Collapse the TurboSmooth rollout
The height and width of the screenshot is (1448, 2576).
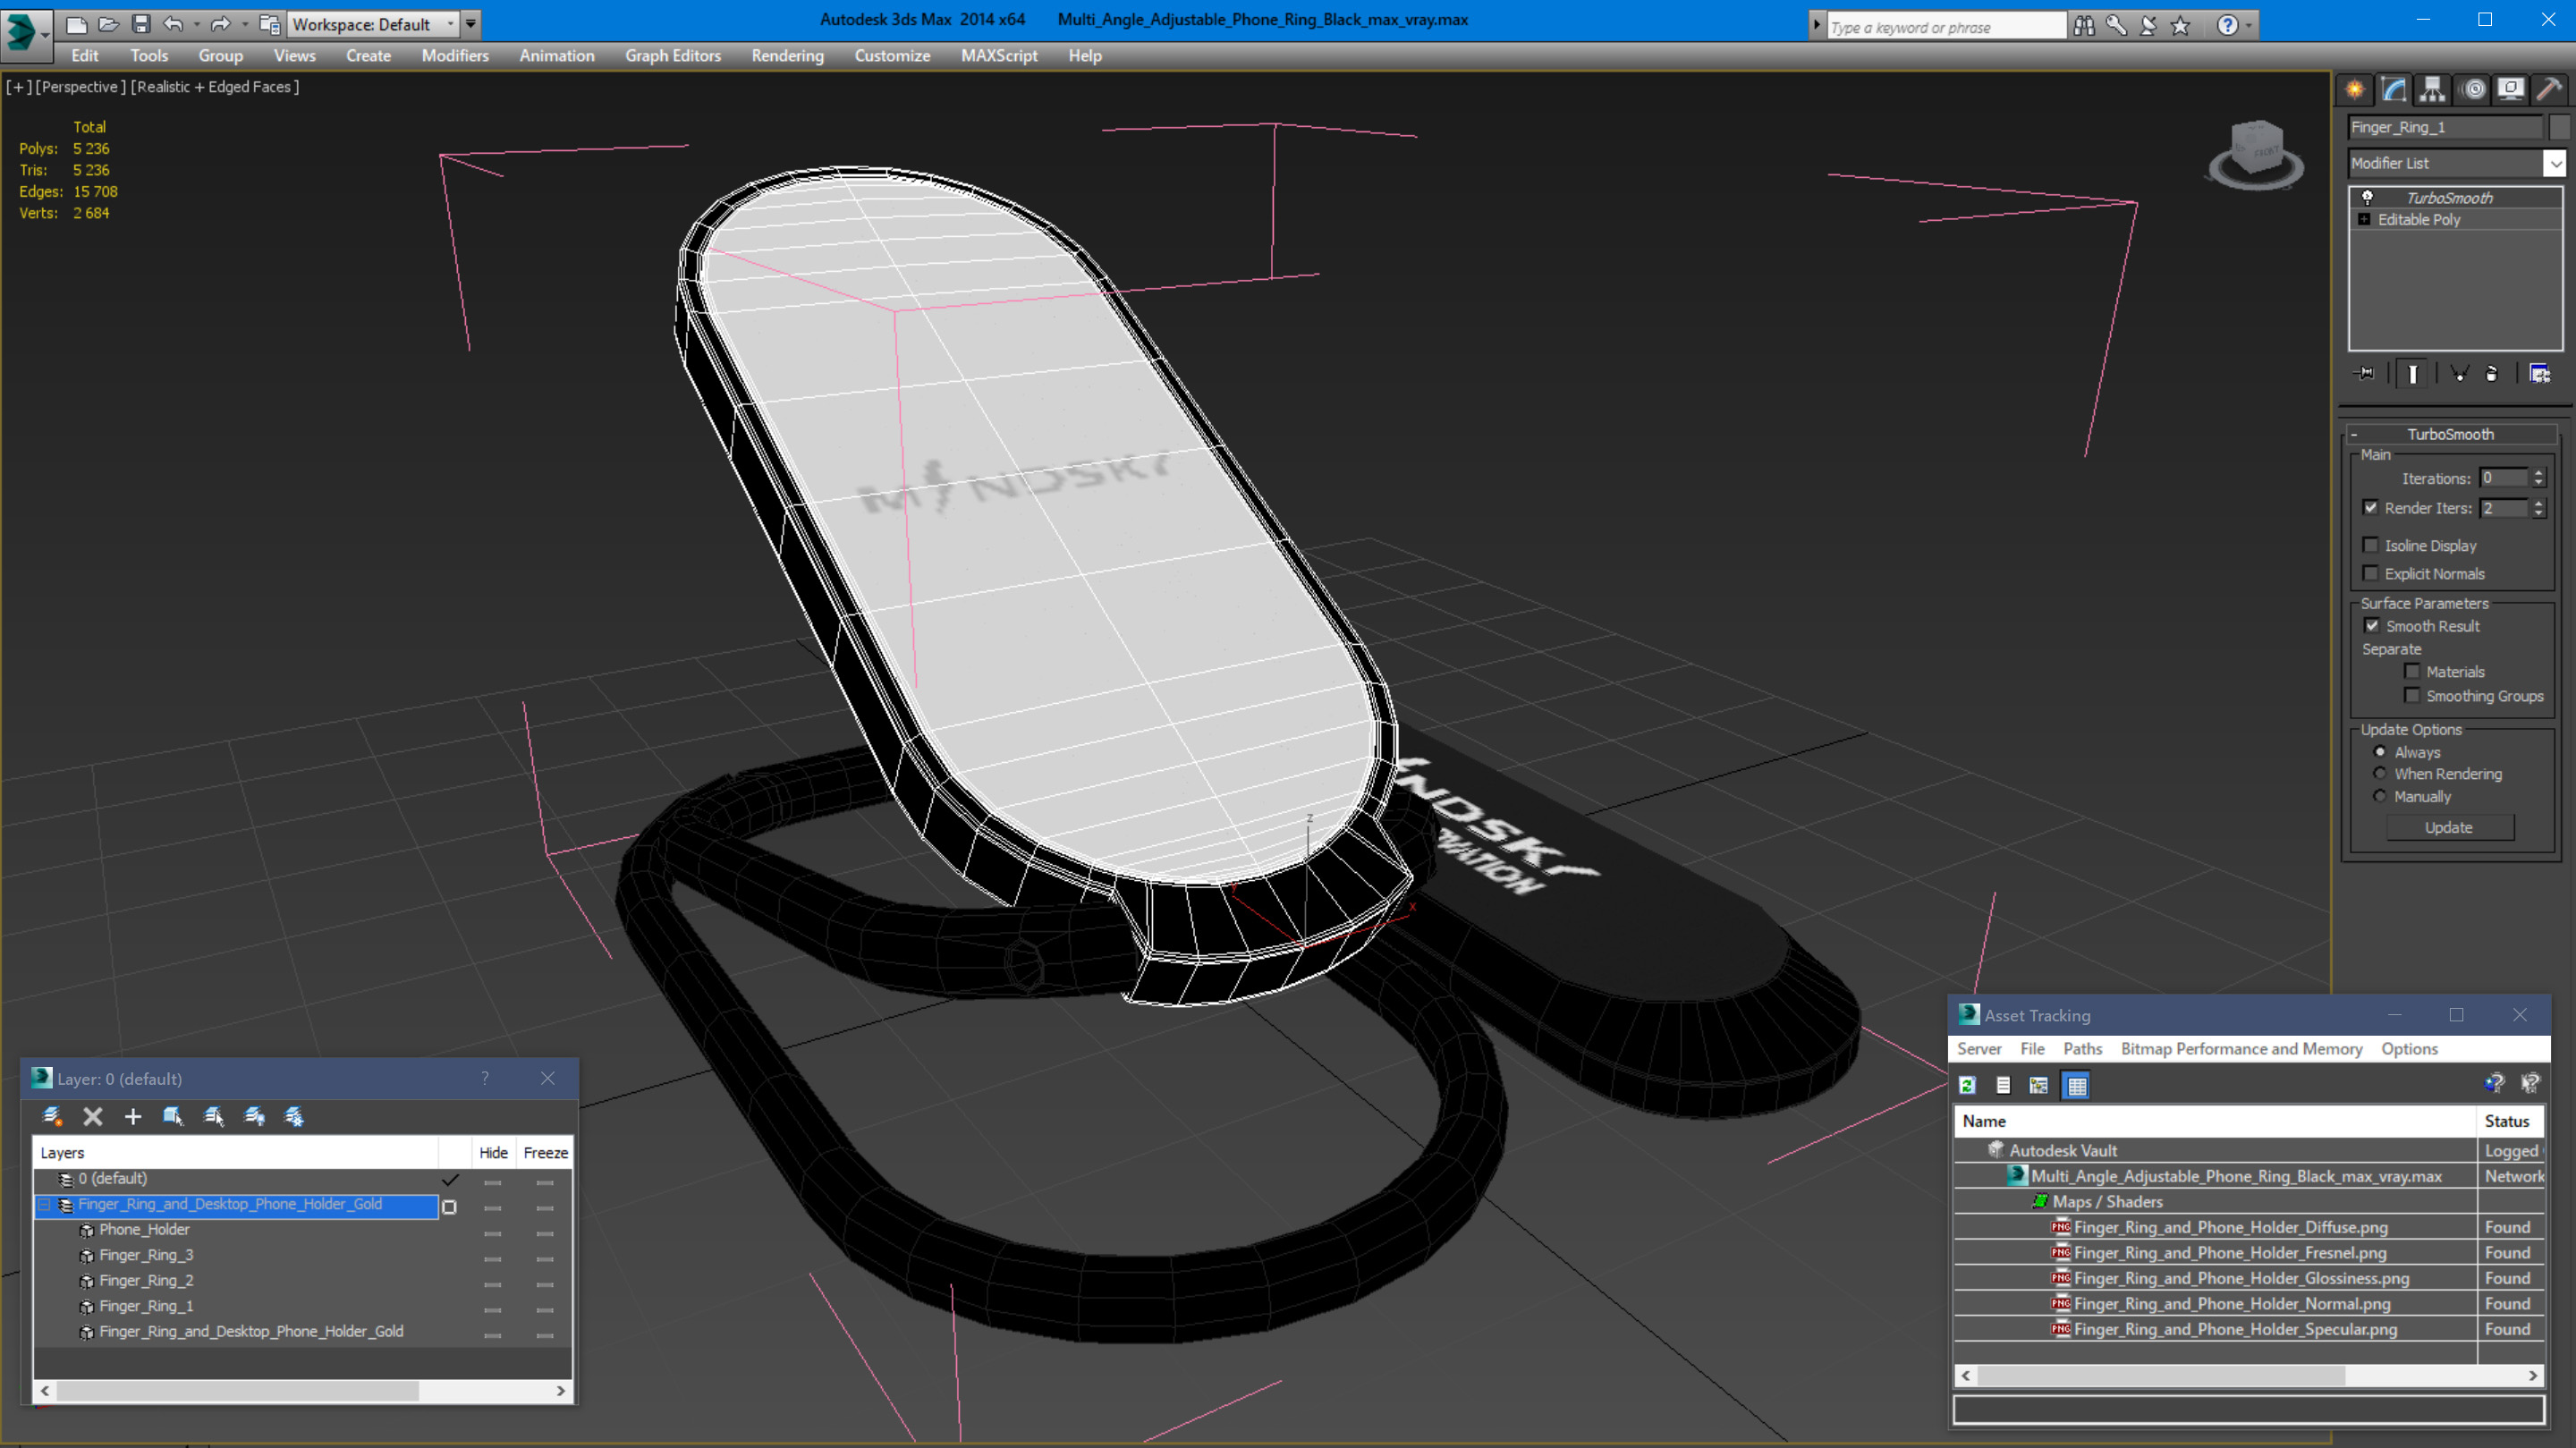(x=2355, y=434)
